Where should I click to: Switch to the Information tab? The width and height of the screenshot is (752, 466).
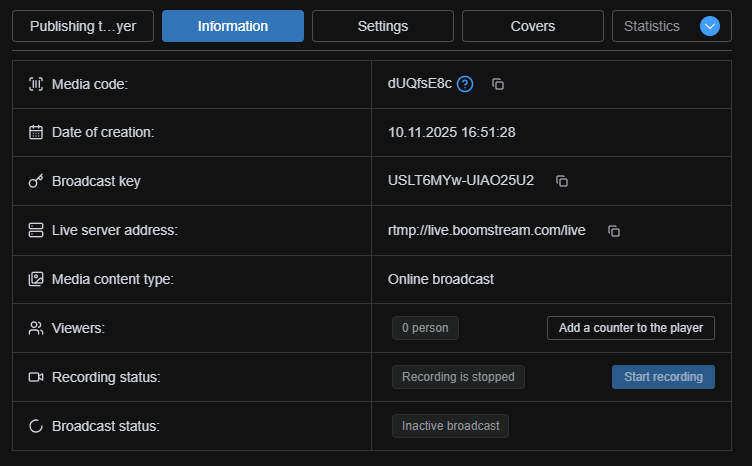[233, 26]
